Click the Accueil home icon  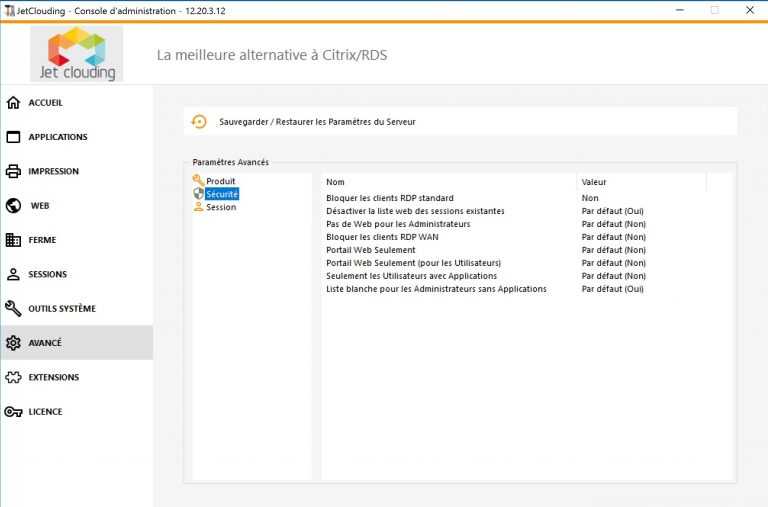click(x=13, y=102)
